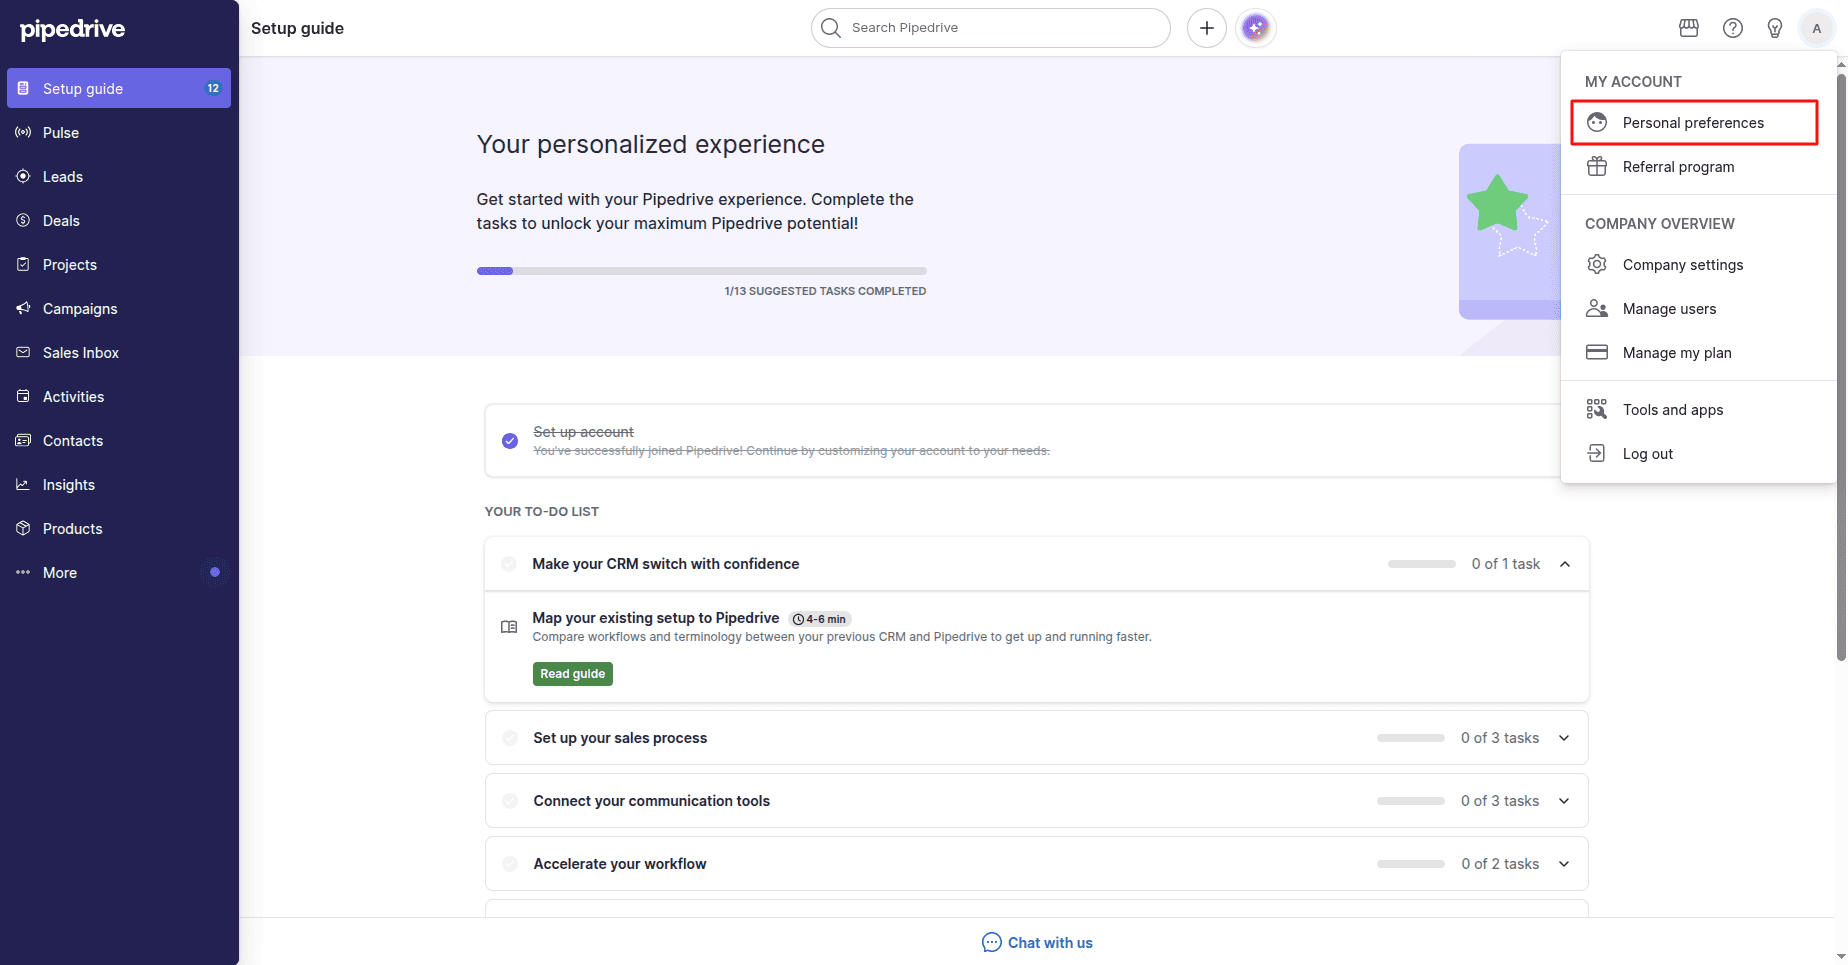Click the Set up your sales process status circle

pyautogui.click(x=510, y=738)
